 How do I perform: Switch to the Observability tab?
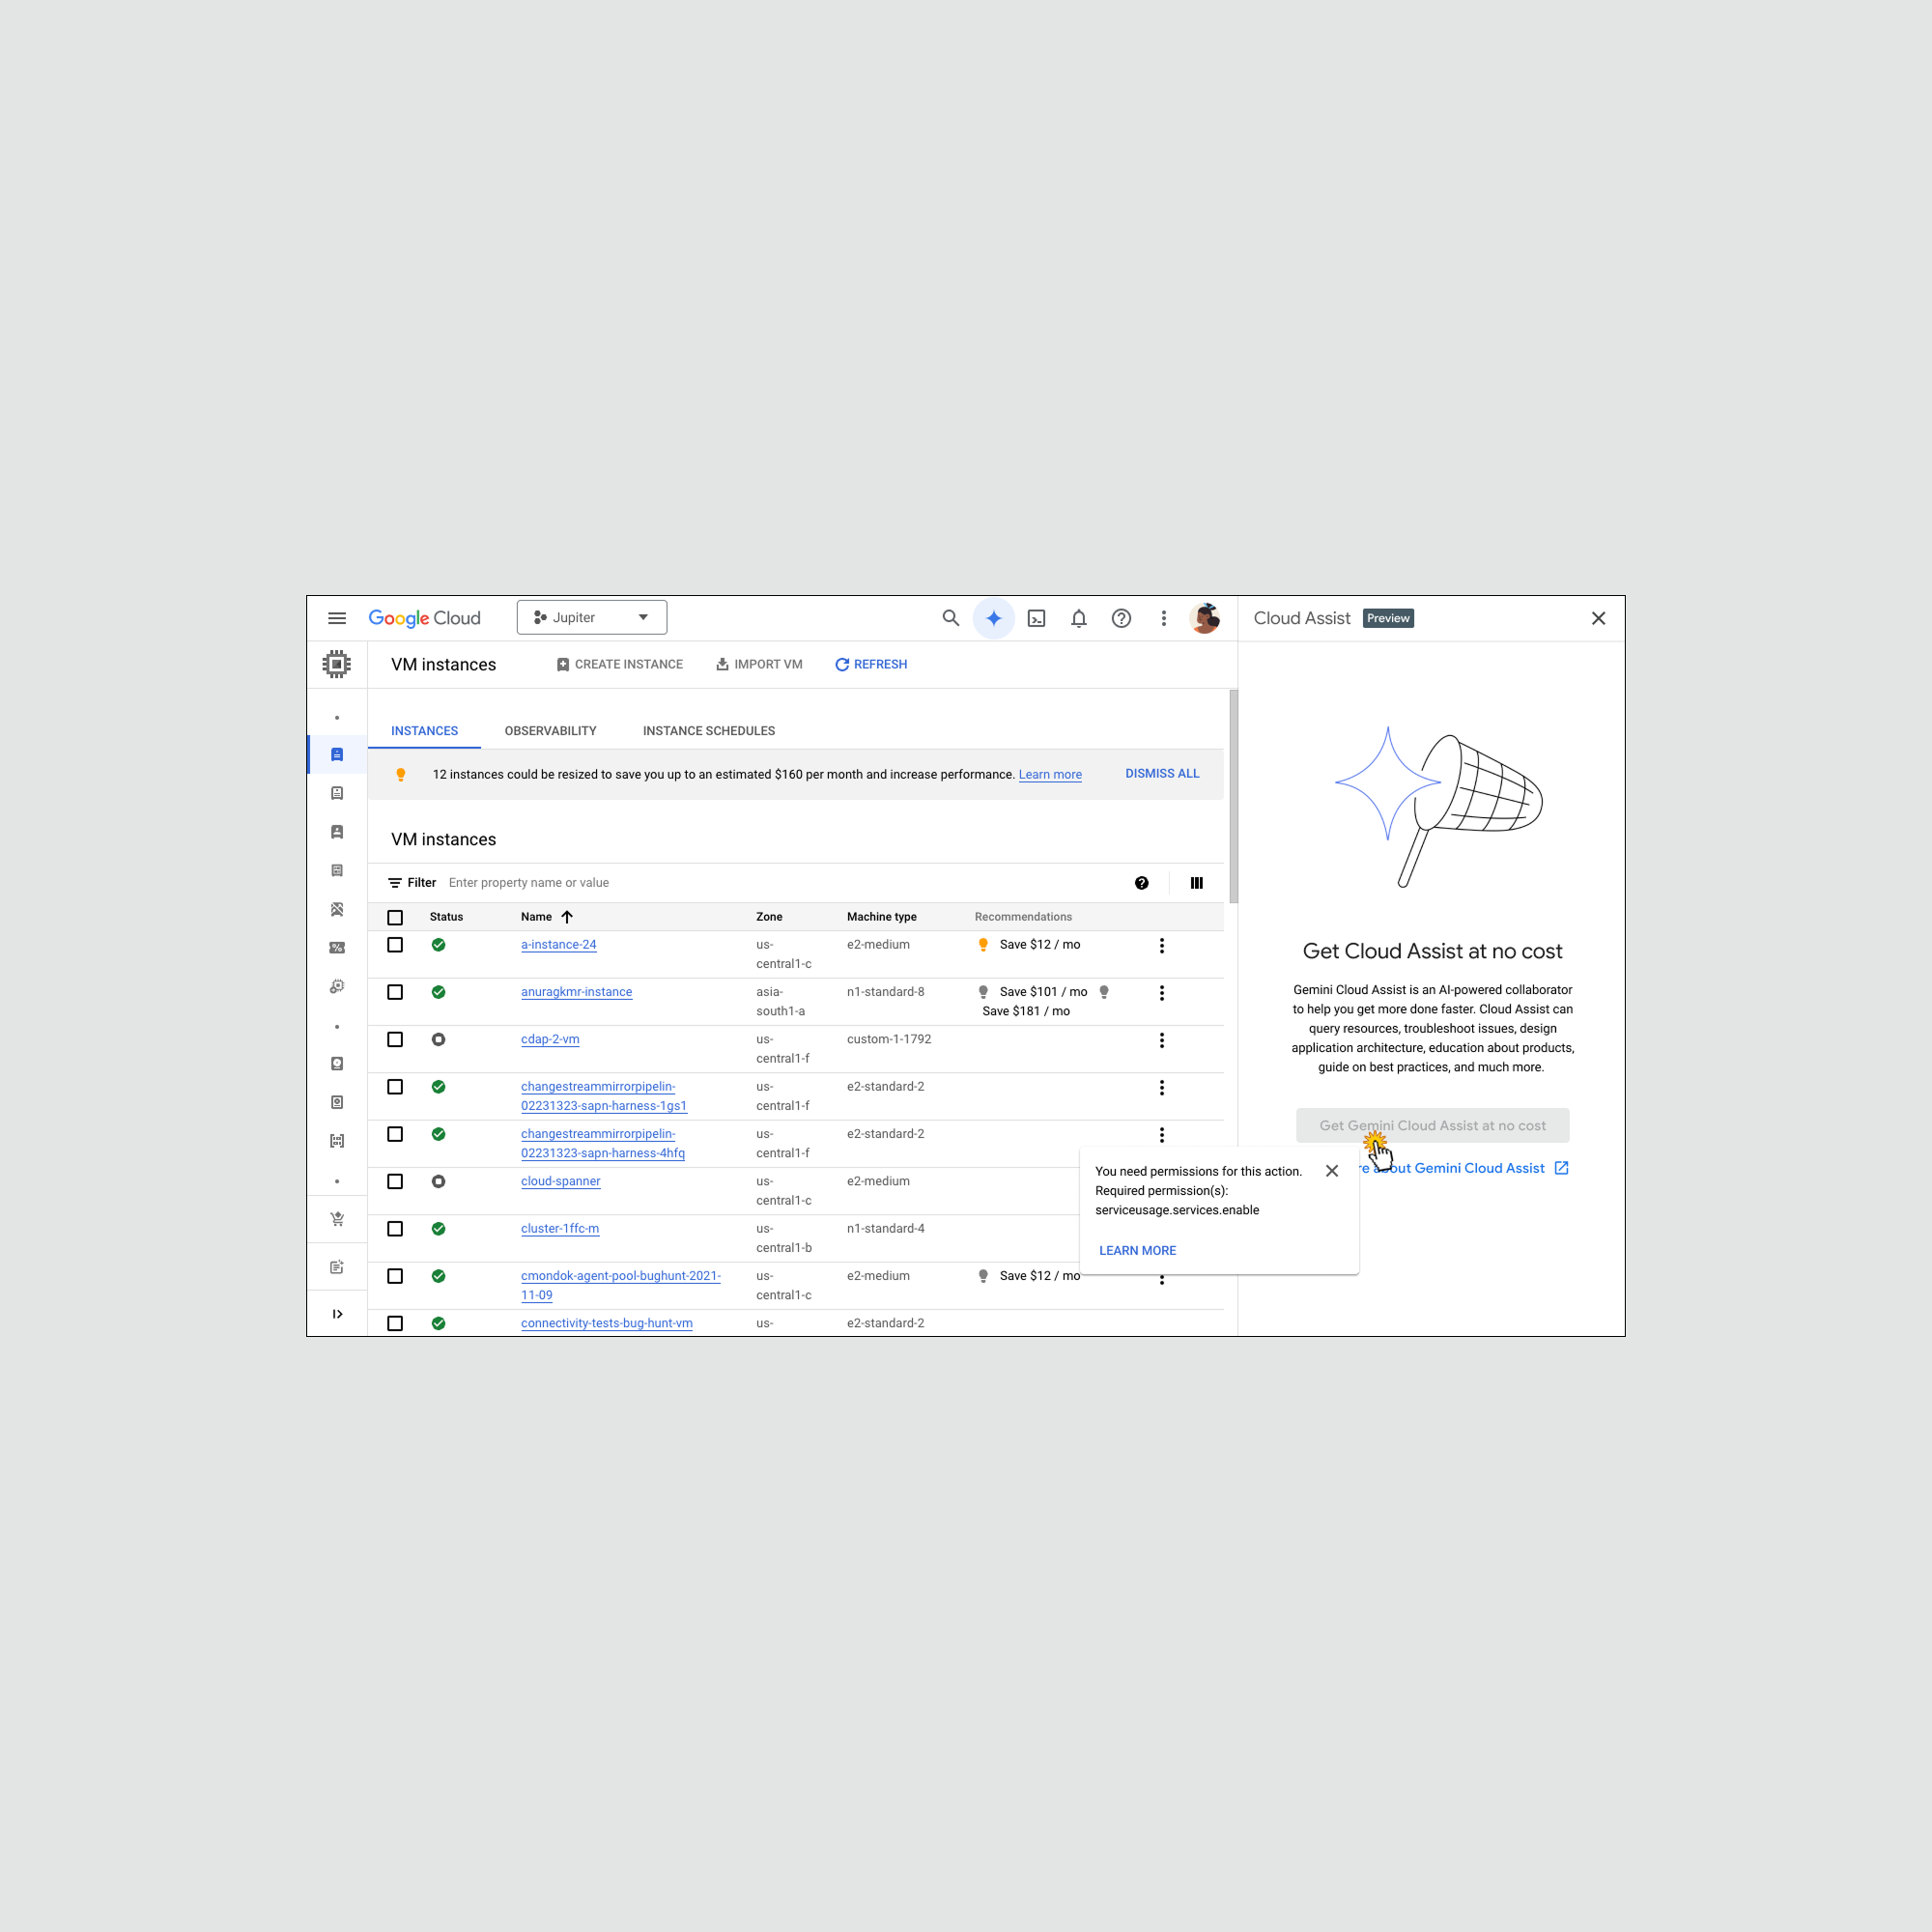(x=550, y=731)
